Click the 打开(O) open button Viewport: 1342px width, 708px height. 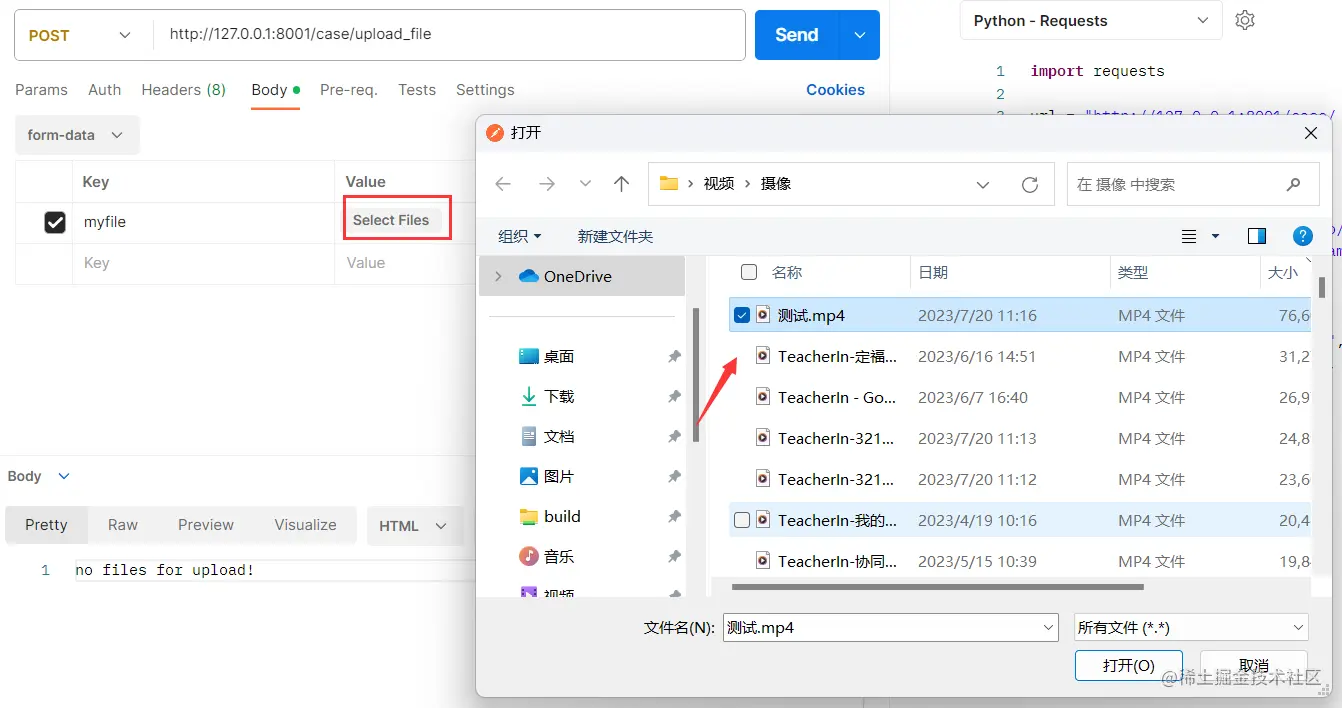tap(1129, 666)
